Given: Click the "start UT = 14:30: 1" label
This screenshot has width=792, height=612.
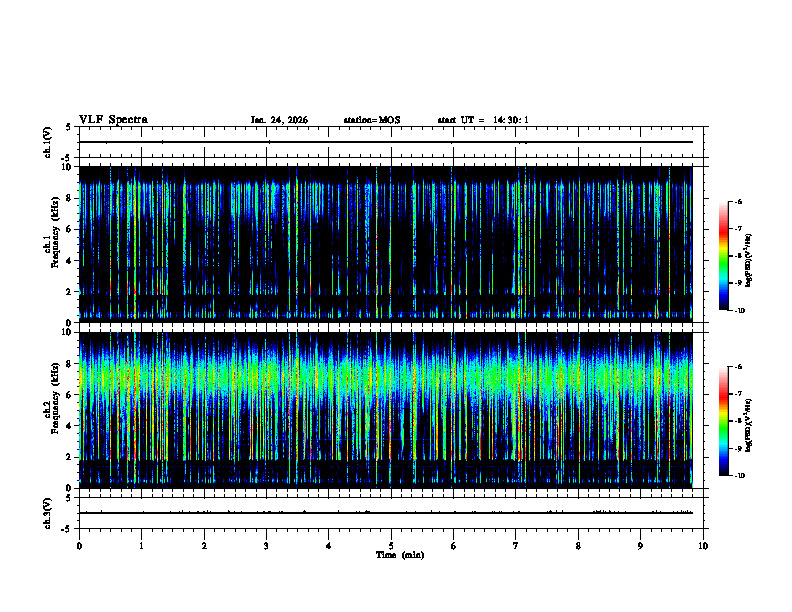Looking at the screenshot, I should (x=483, y=120).
